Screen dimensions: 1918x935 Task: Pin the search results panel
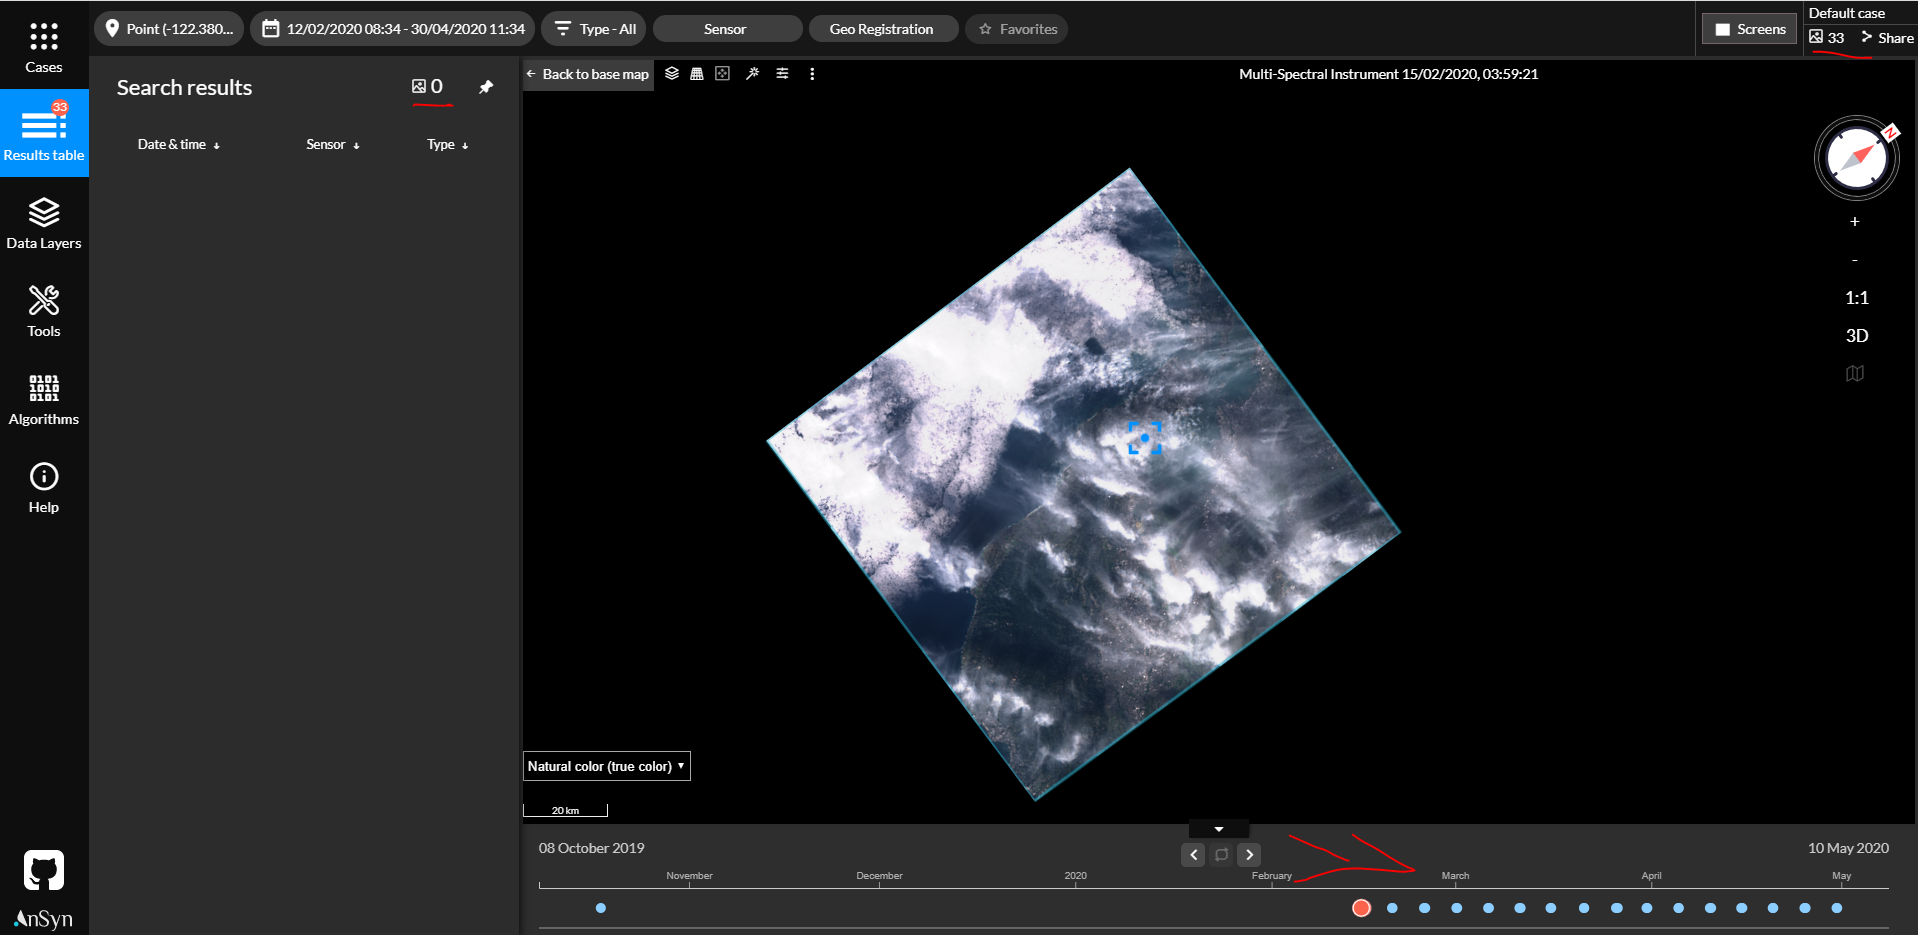[486, 88]
